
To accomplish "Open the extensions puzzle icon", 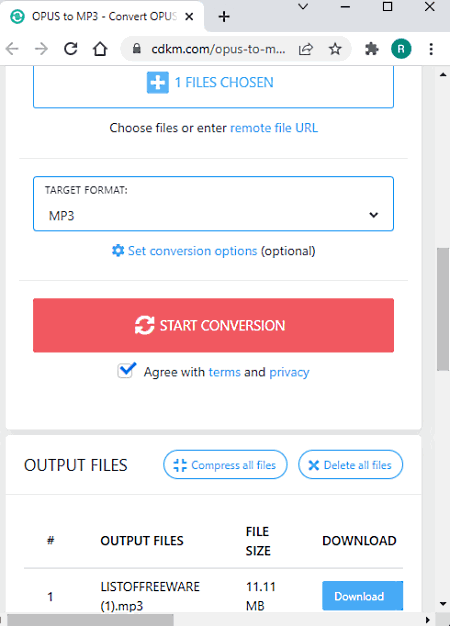I will click(372, 49).
